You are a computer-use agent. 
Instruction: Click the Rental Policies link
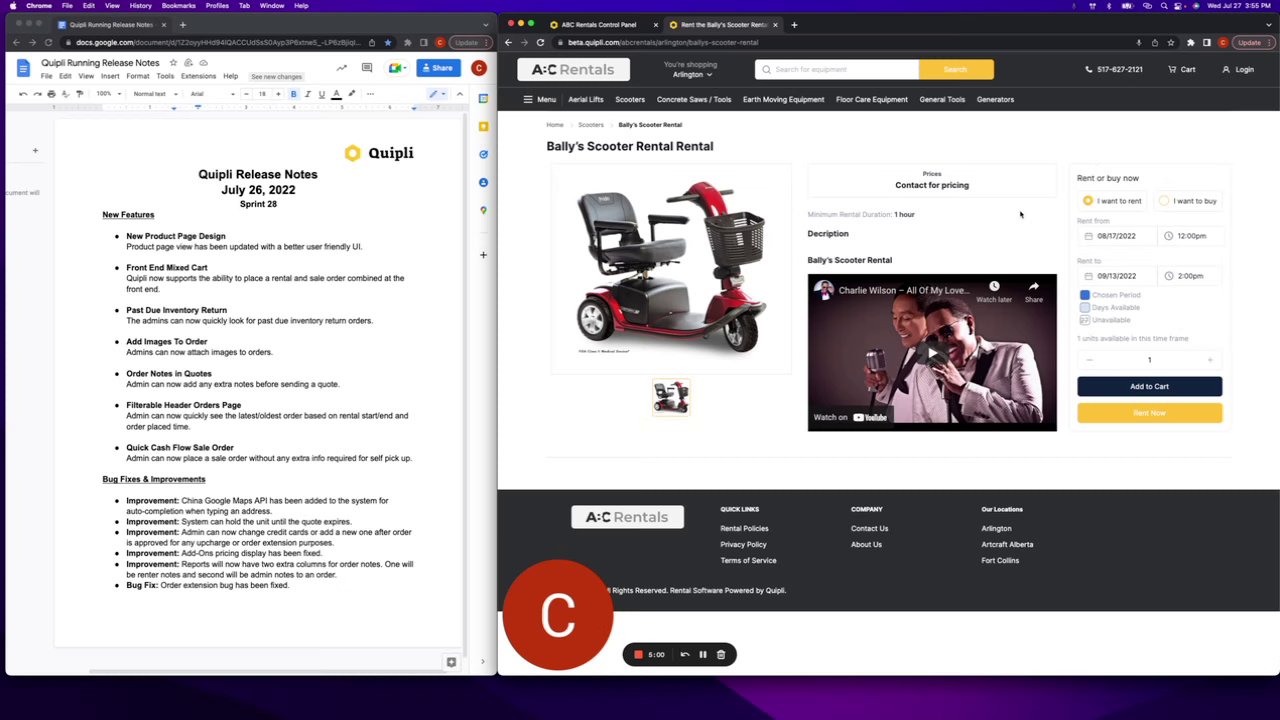pos(744,528)
